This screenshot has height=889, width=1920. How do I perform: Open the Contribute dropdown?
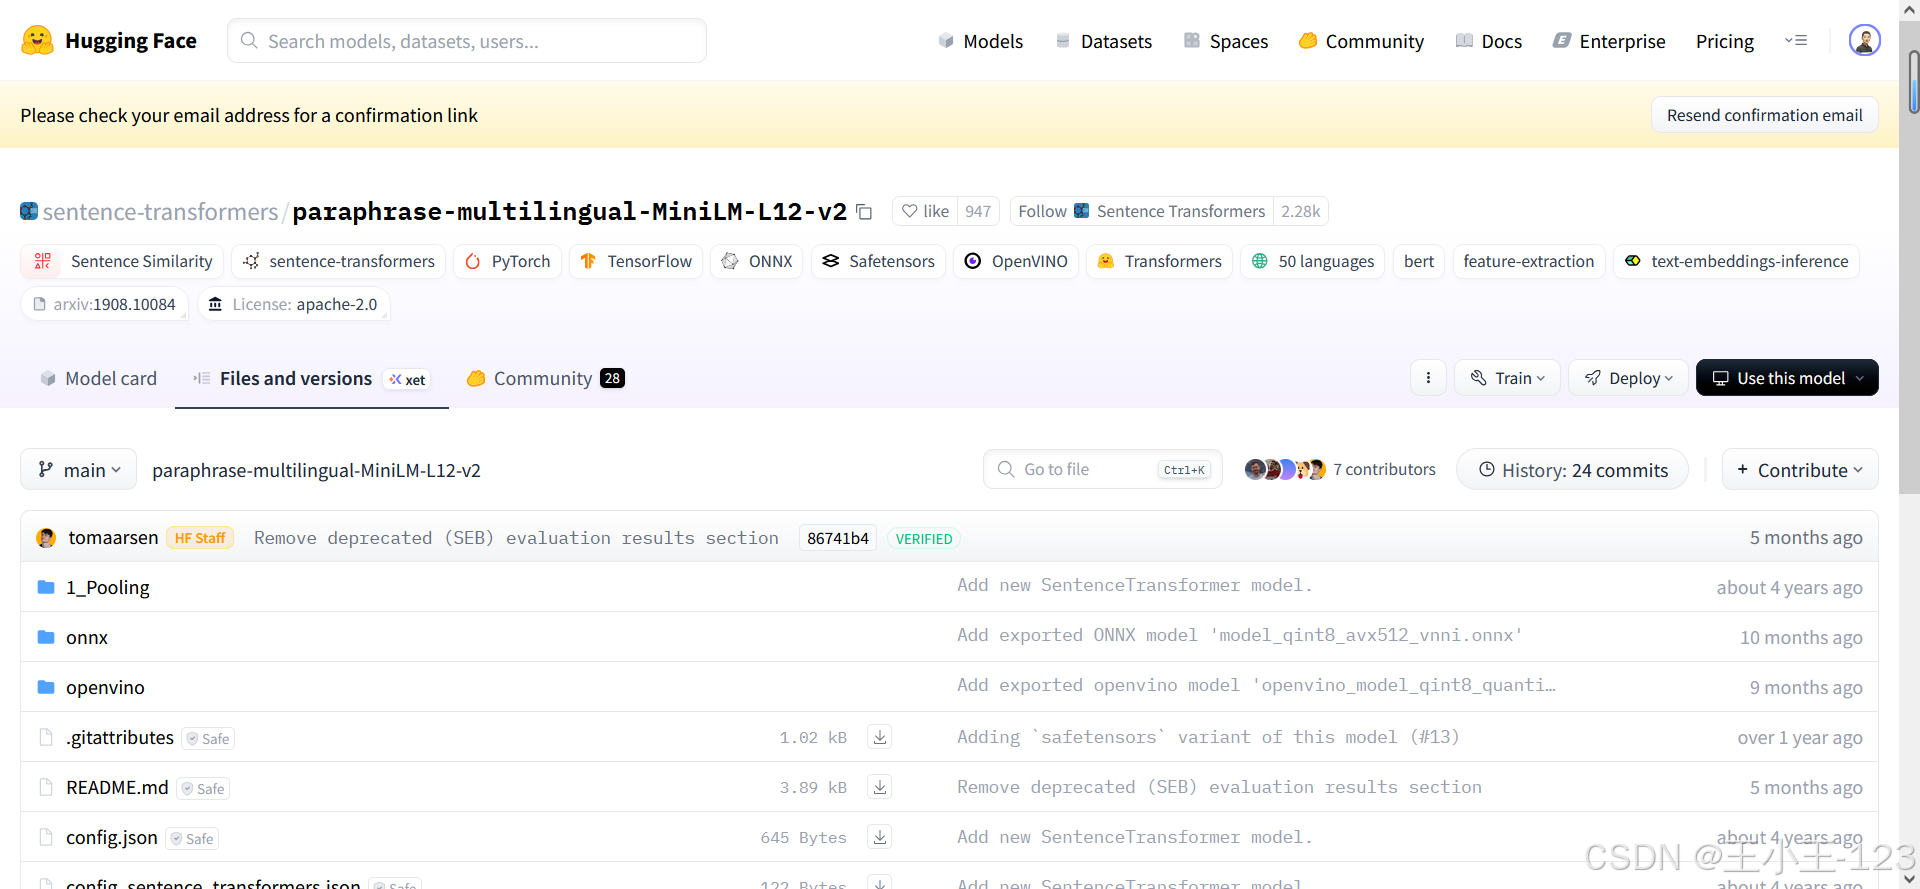click(x=1800, y=470)
